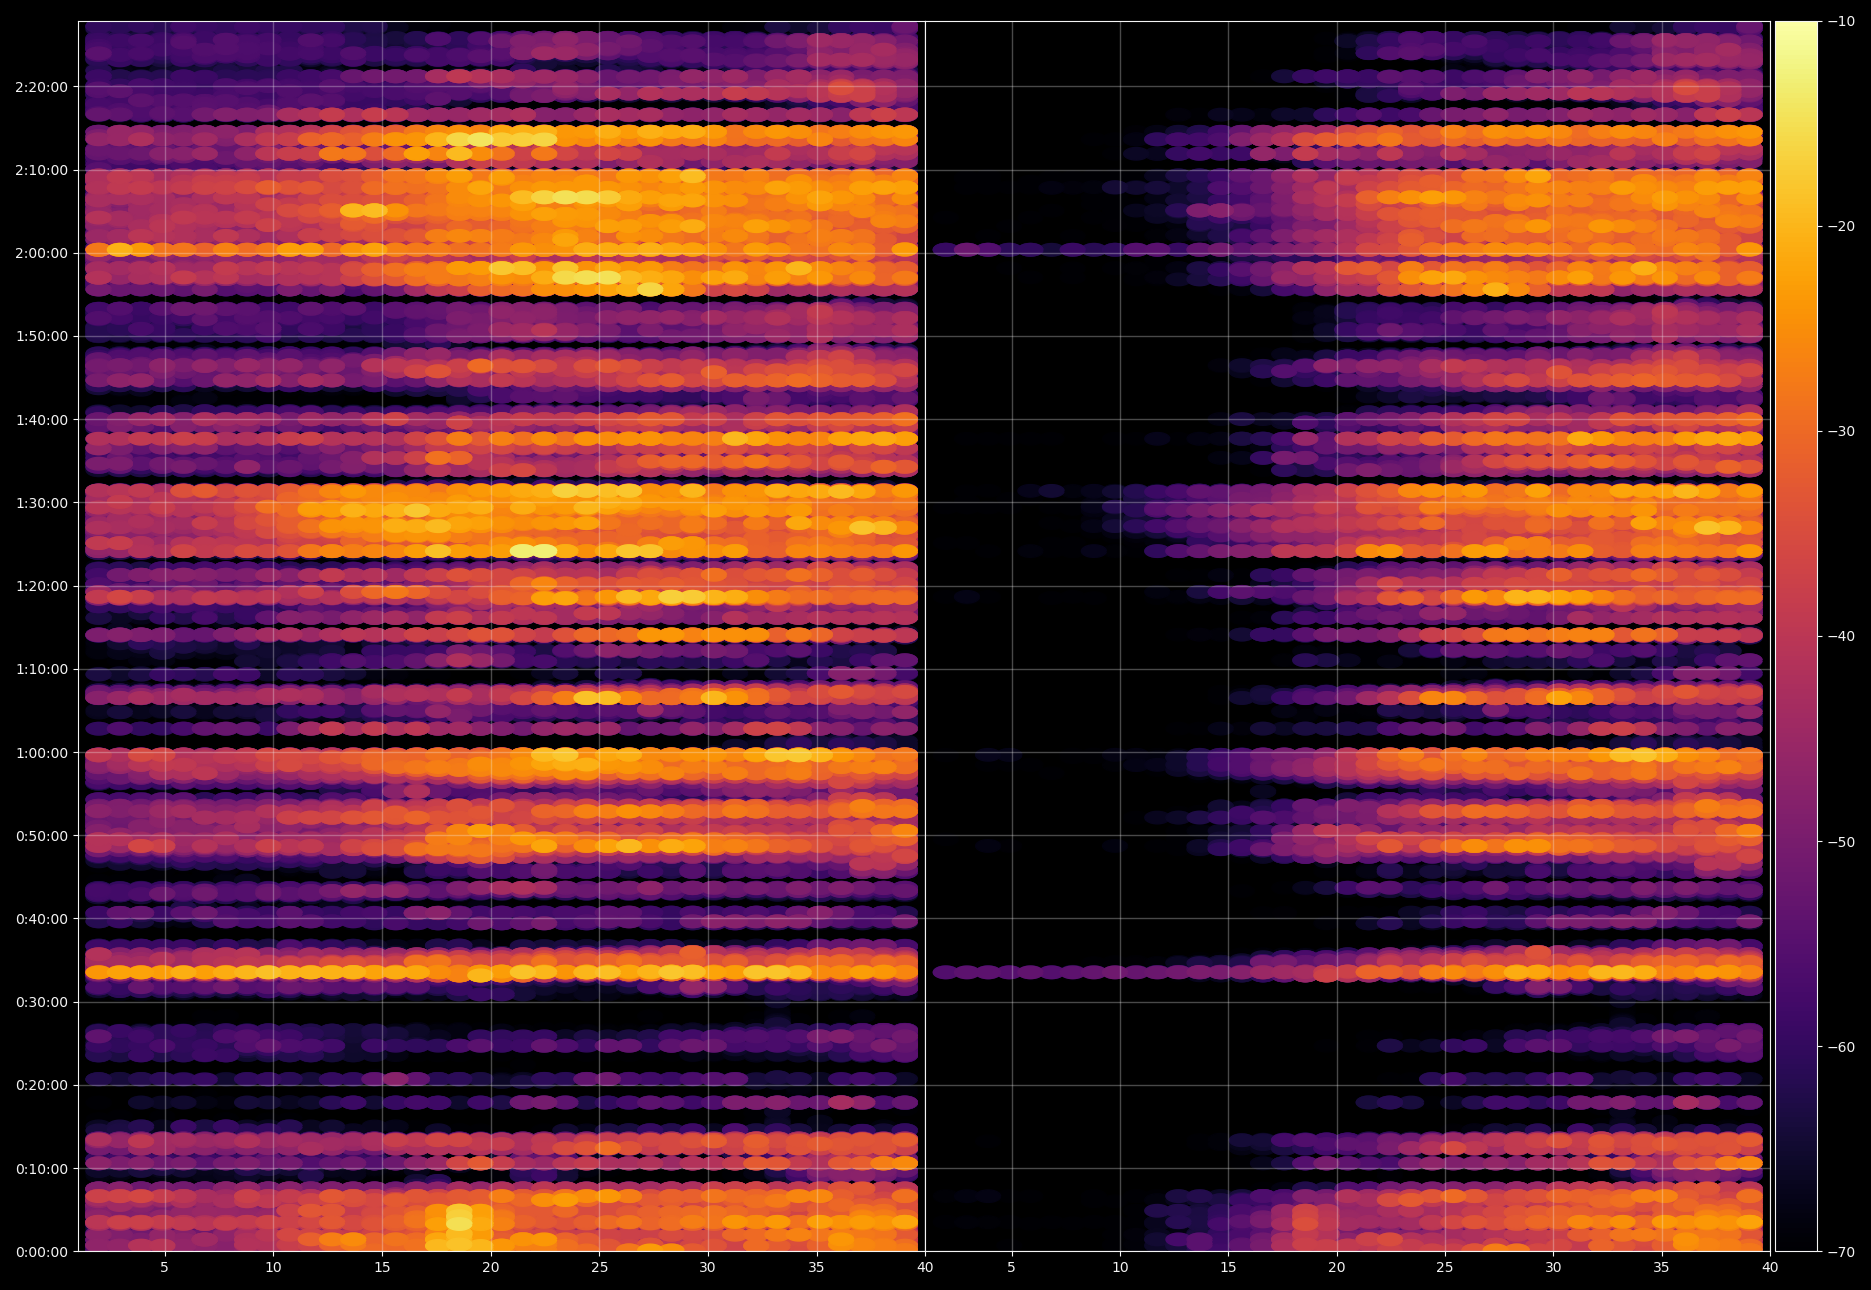
Task: Click the x-axis label 40 between the two panels
Action: tap(925, 1268)
